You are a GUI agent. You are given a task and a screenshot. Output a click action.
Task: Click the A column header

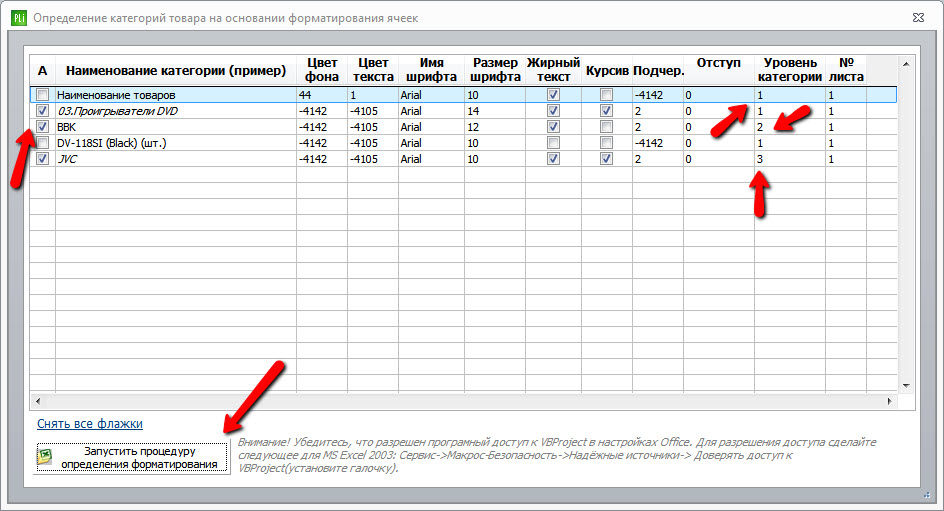42,70
